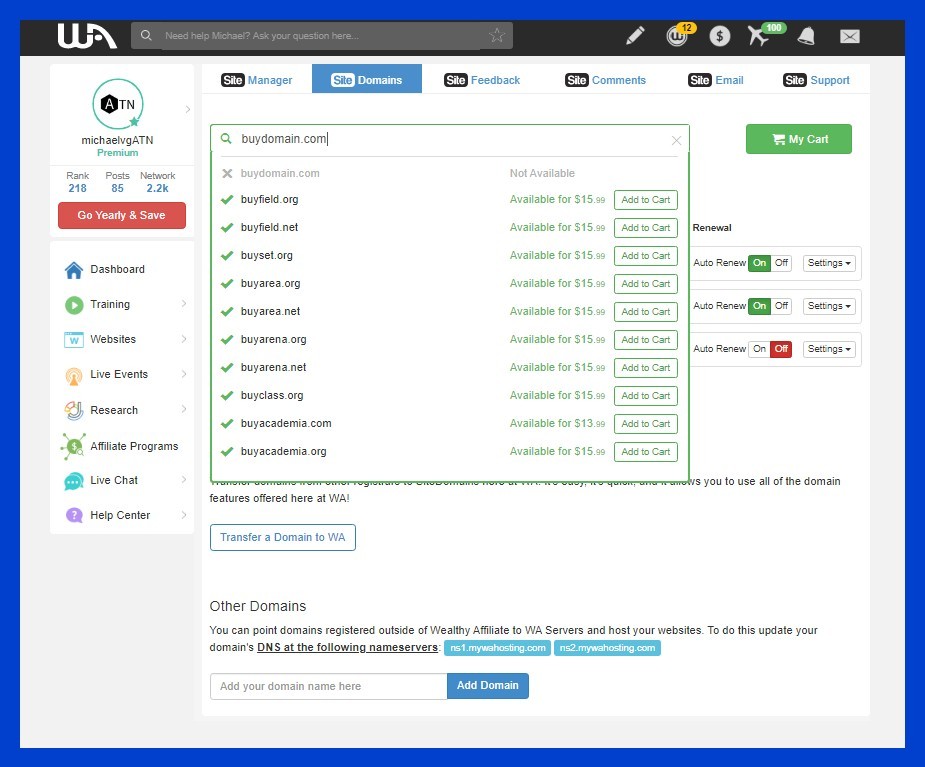The image size is (925, 767).
Task: Click the domain search magnifier icon
Action: 226,139
